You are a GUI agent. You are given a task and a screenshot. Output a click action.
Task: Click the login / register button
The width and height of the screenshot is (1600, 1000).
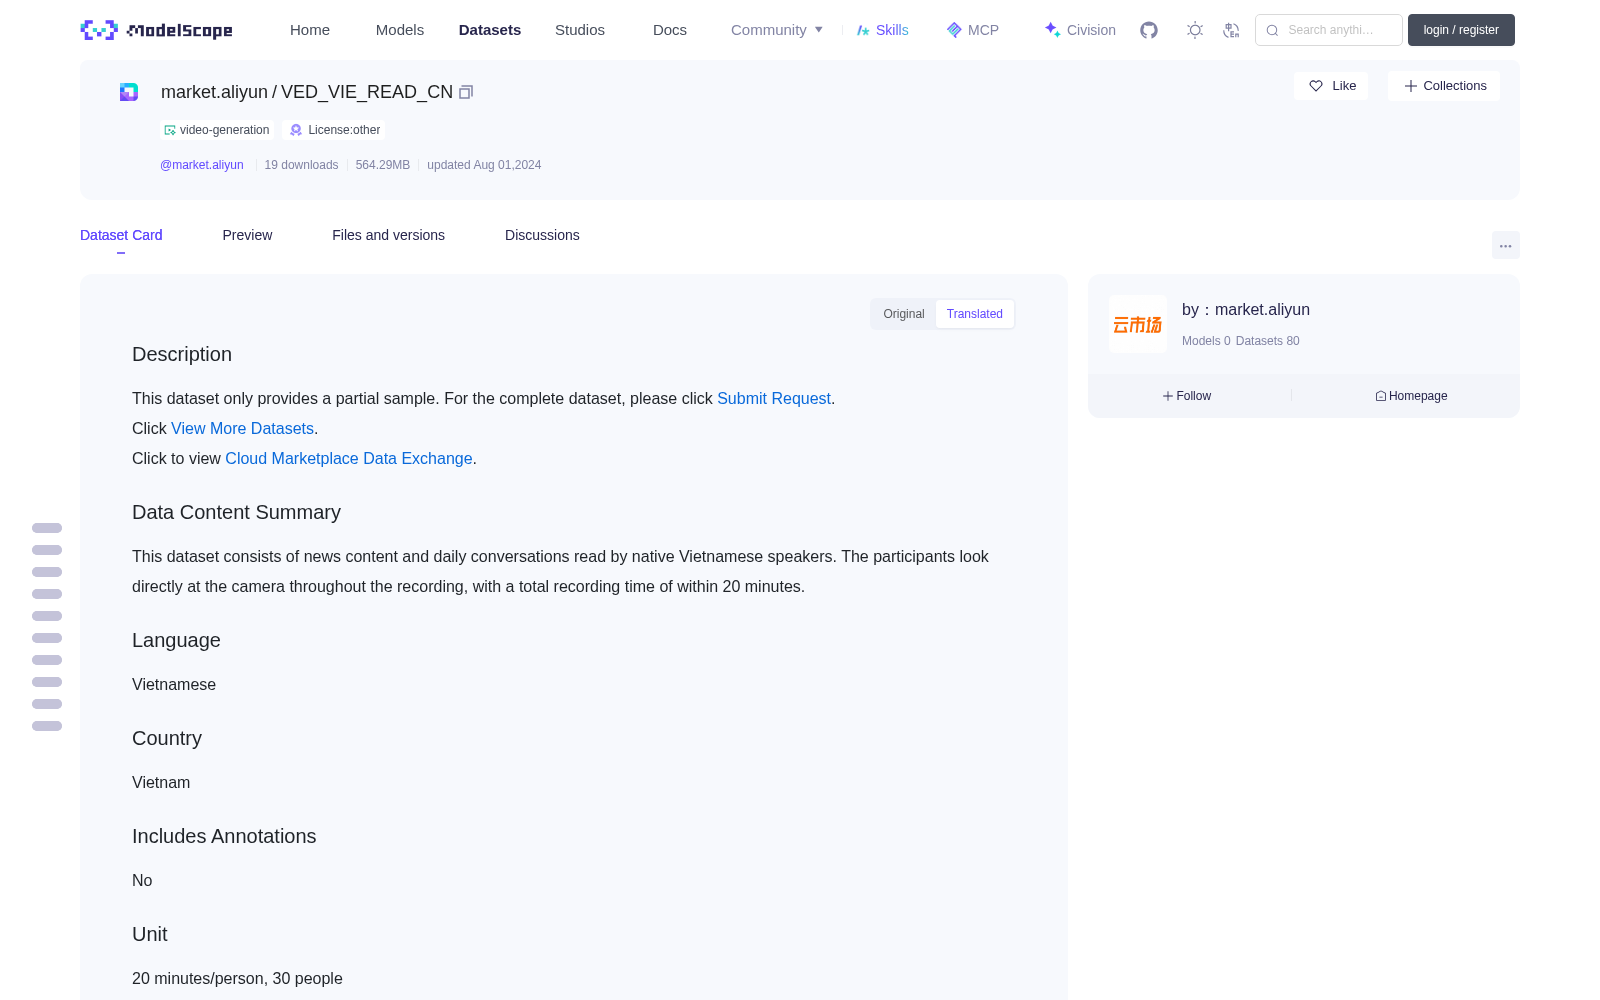click(x=1461, y=30)
